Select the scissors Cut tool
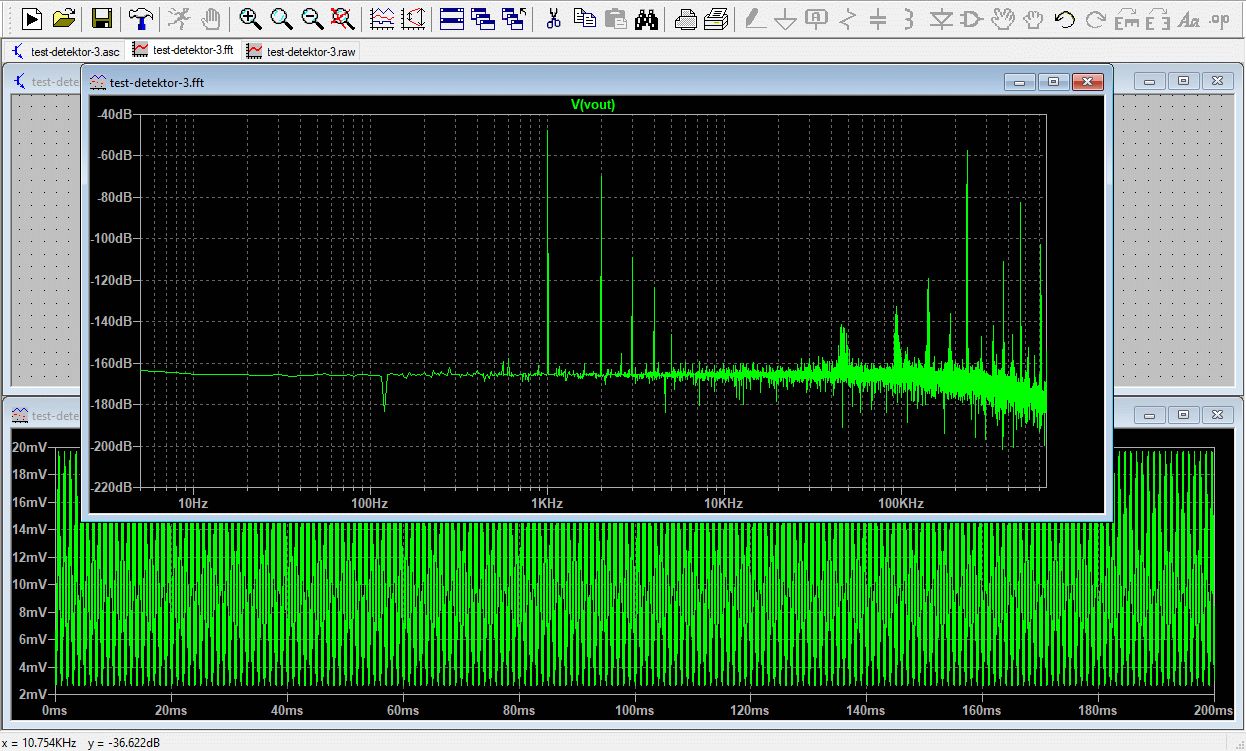1246x751 pixels. 552,18
